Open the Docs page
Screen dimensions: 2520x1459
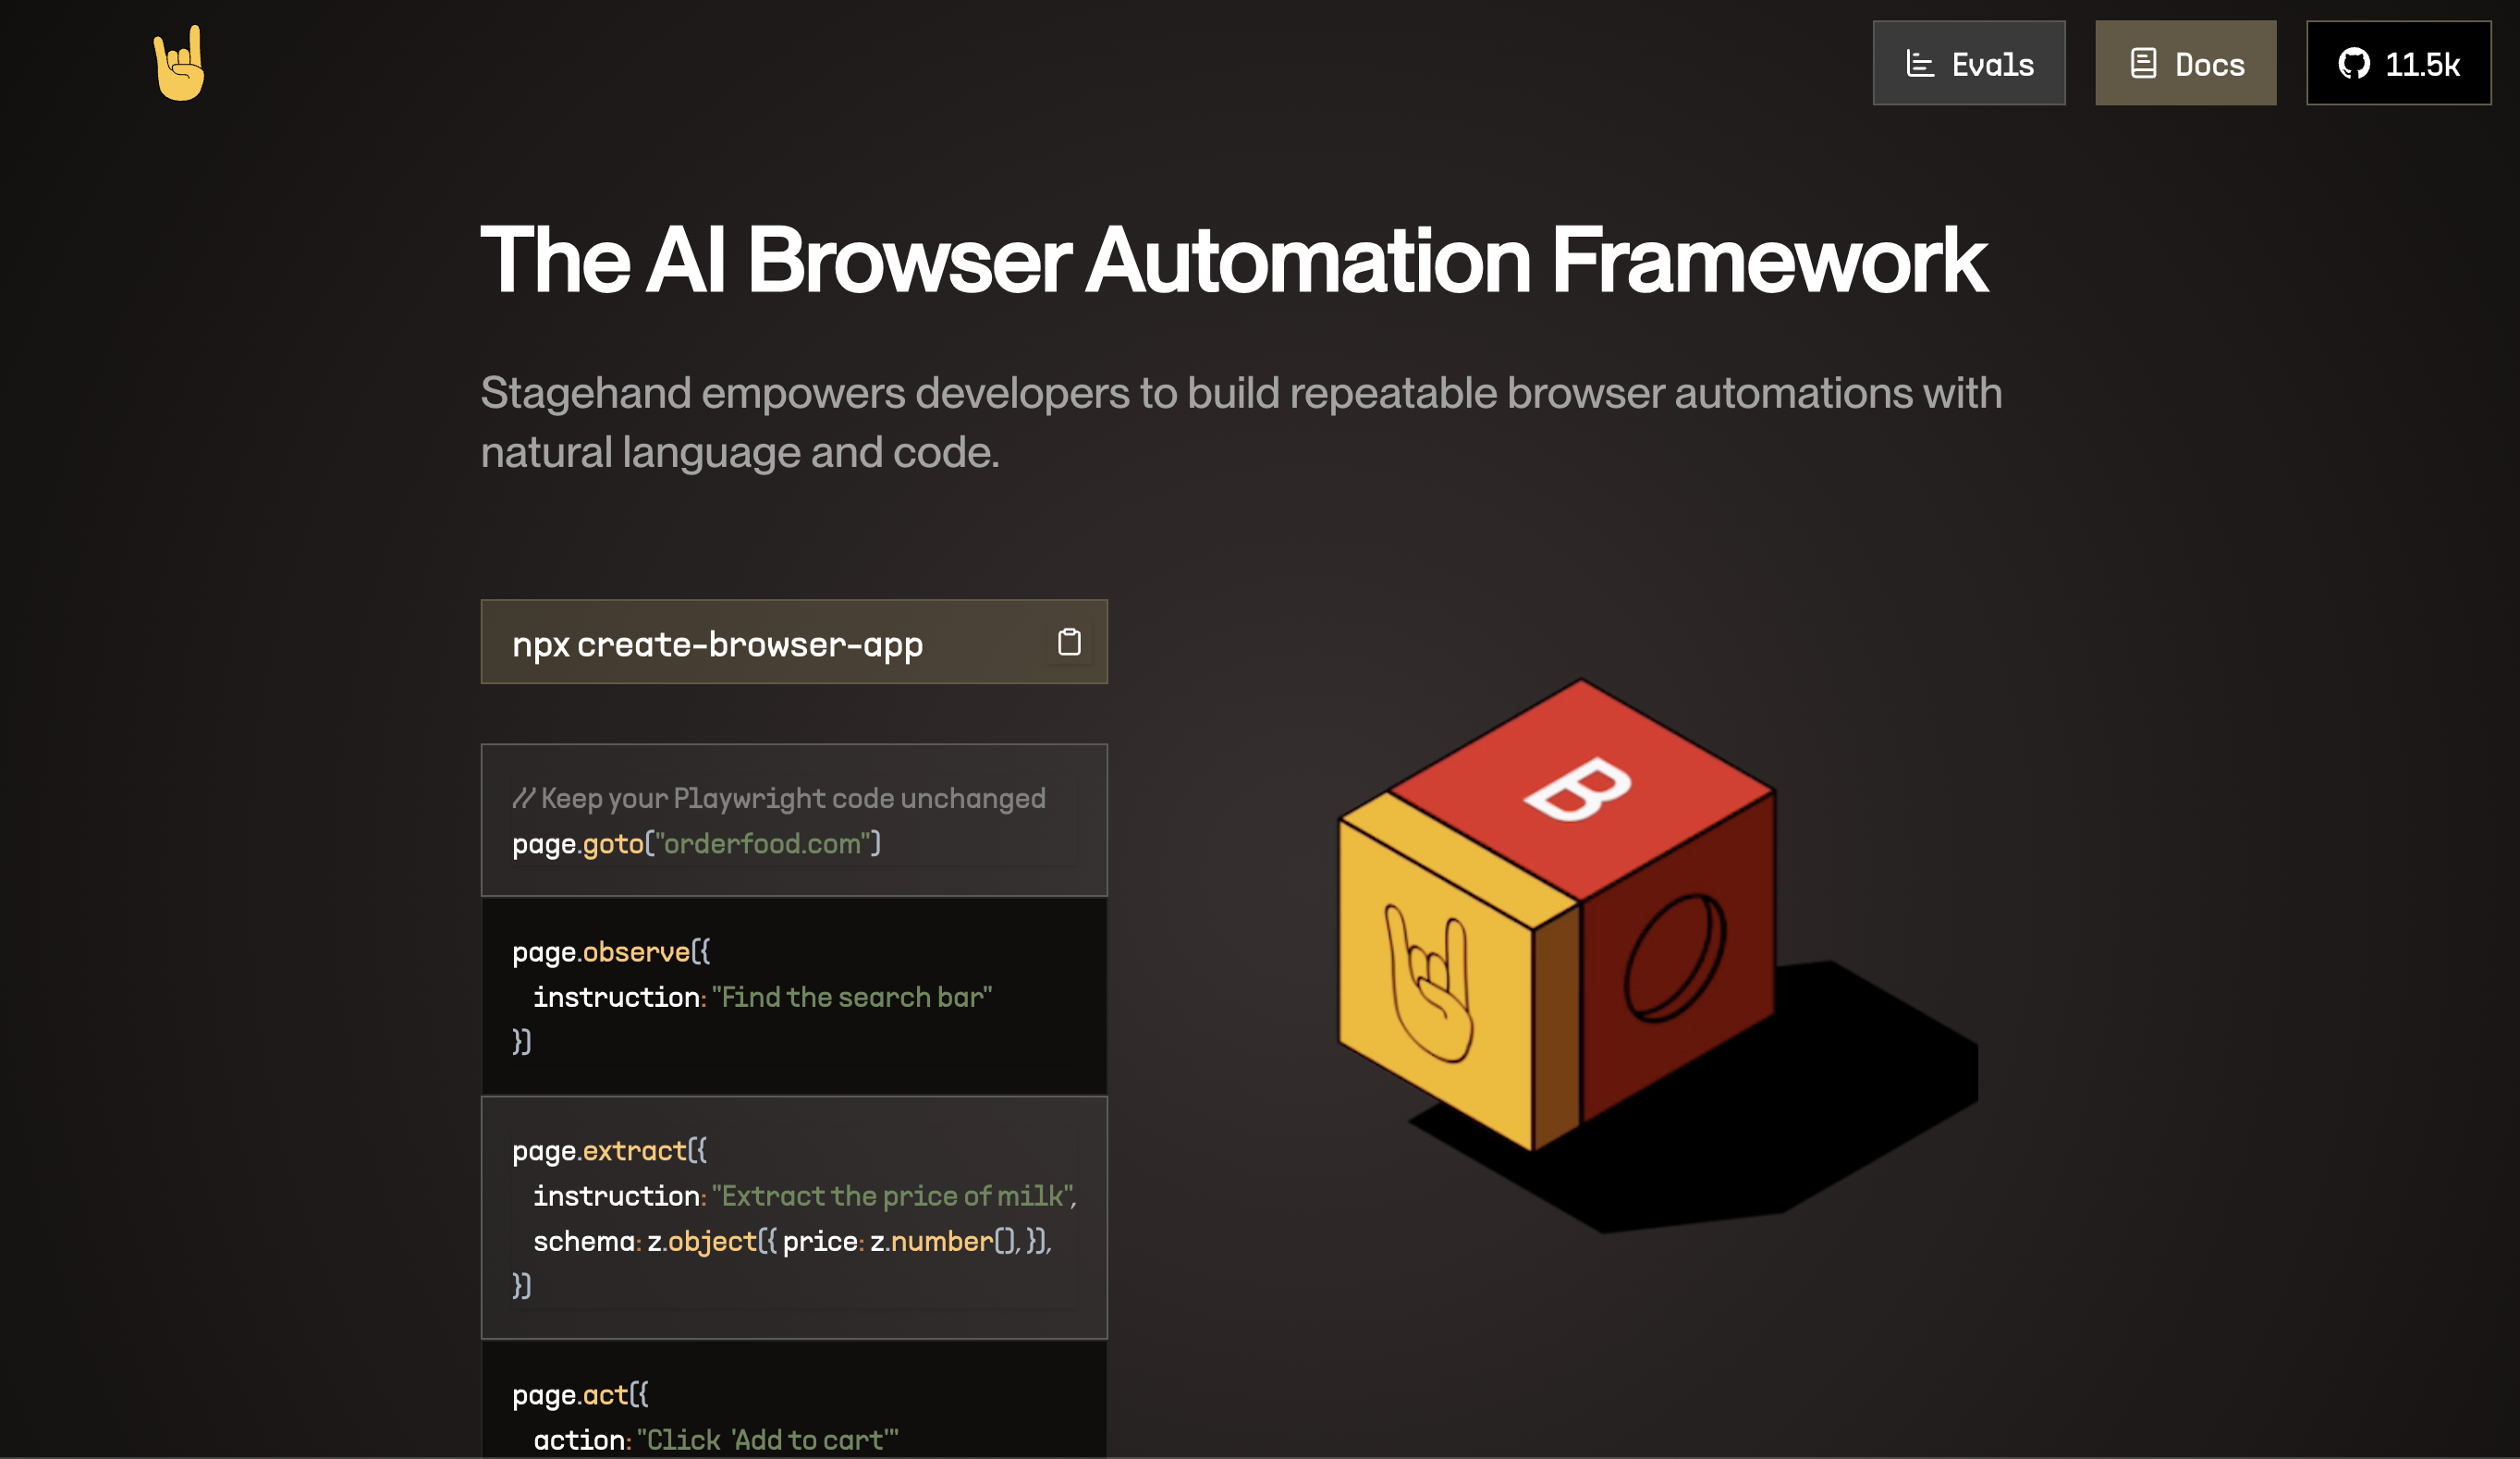(2185, 63)
